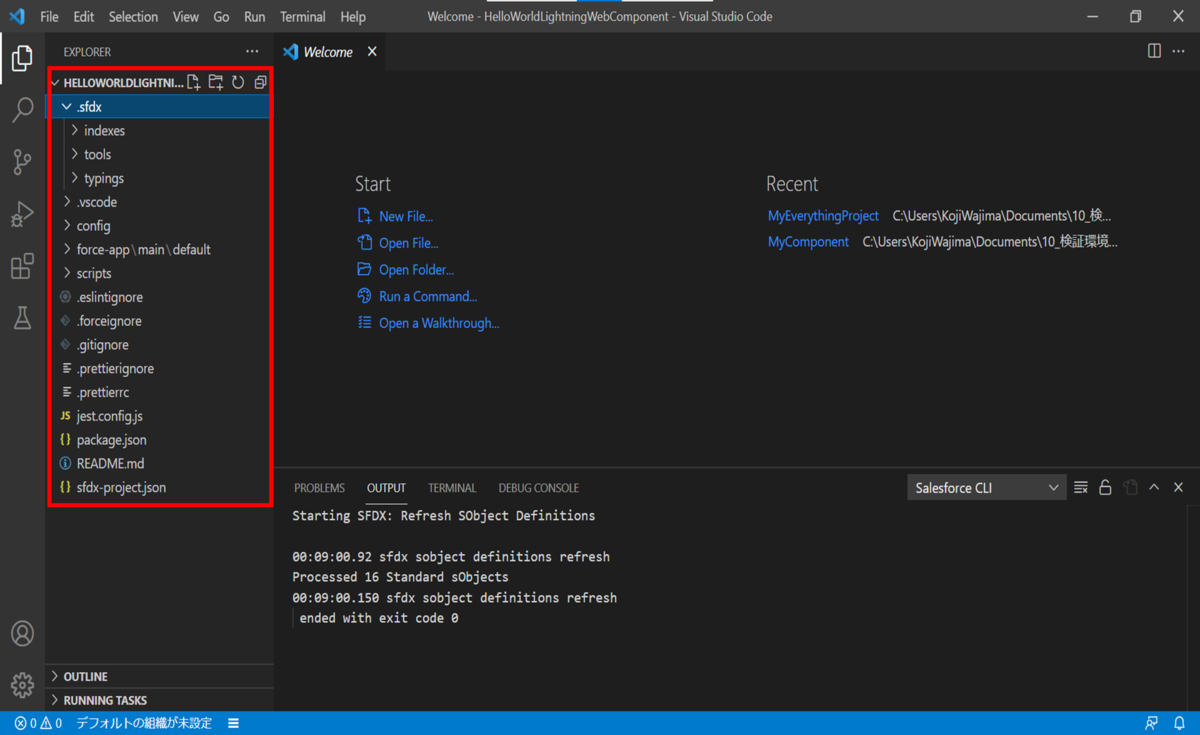The height and width of the screenshot is (735, 1200).
Task: Close the bottom panel
Action: tap(1178, 488)
